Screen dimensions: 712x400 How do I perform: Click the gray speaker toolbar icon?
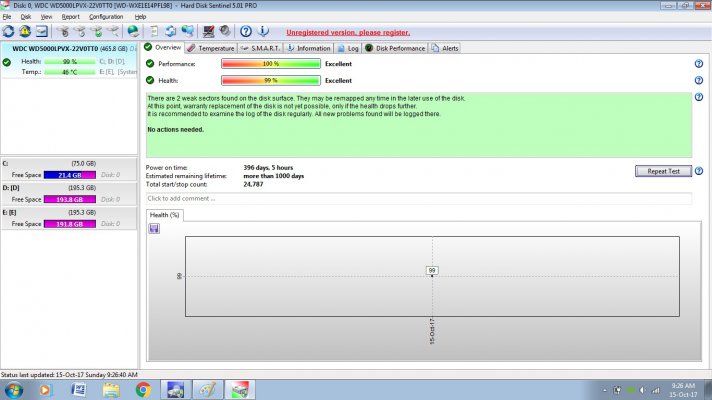coord(225,31)
